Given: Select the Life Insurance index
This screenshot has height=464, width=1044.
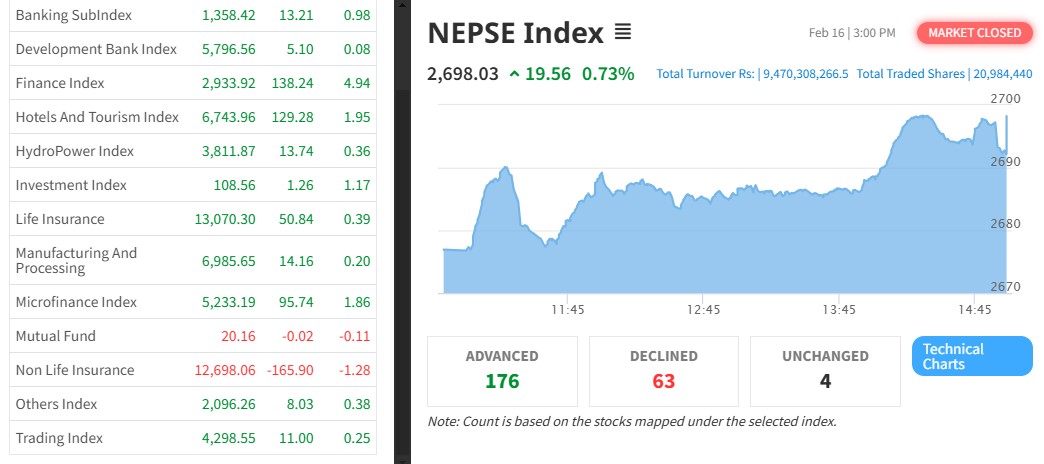Looking at the screenshot, I should (60, 219).
